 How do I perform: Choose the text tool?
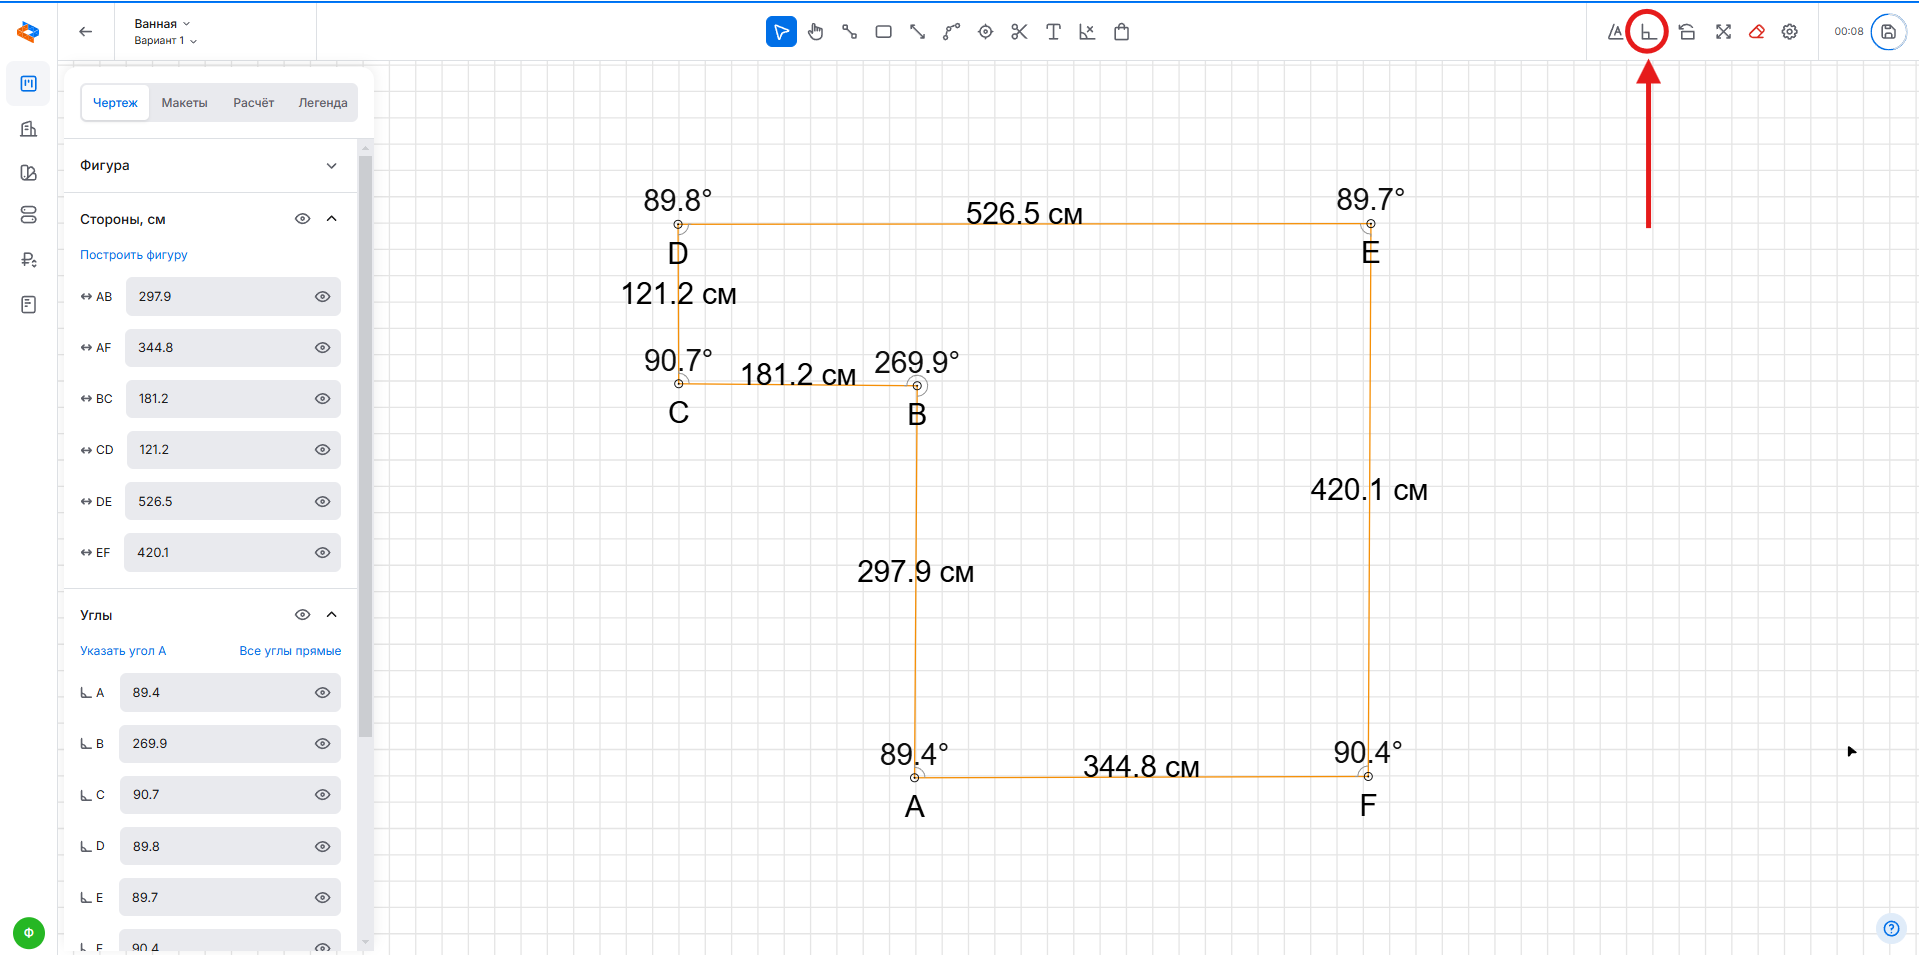1053,32
